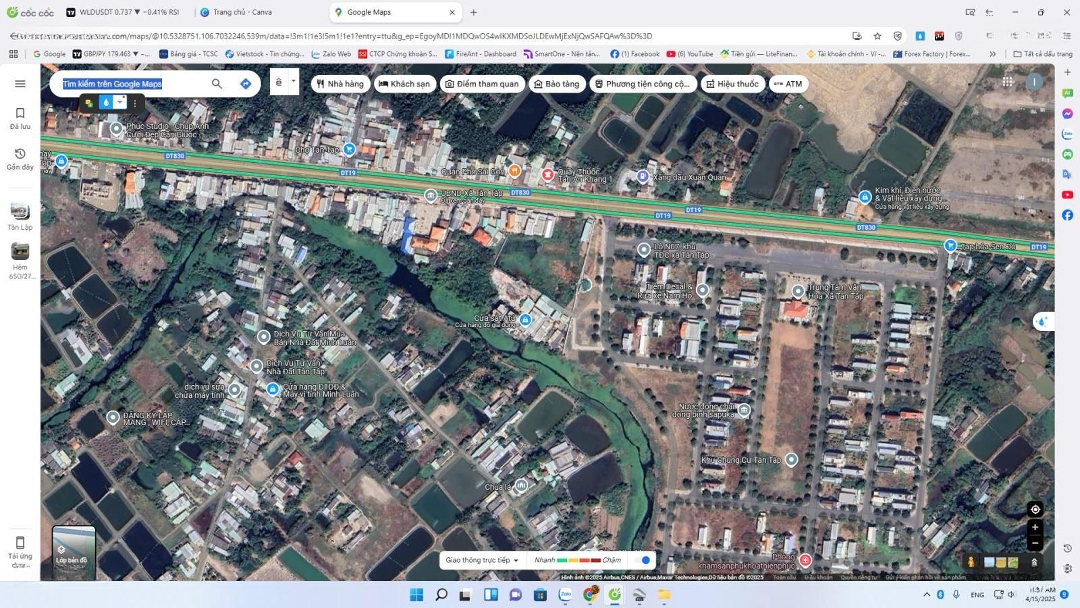Open directions with the blue arrow icon
The image size is (1080, 608).
pyautogui.click(x=246, y=84)
